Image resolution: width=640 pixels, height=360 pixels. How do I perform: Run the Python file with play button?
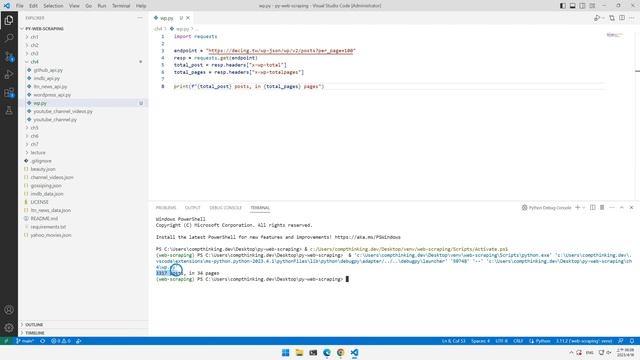click(x=597, y=18)
